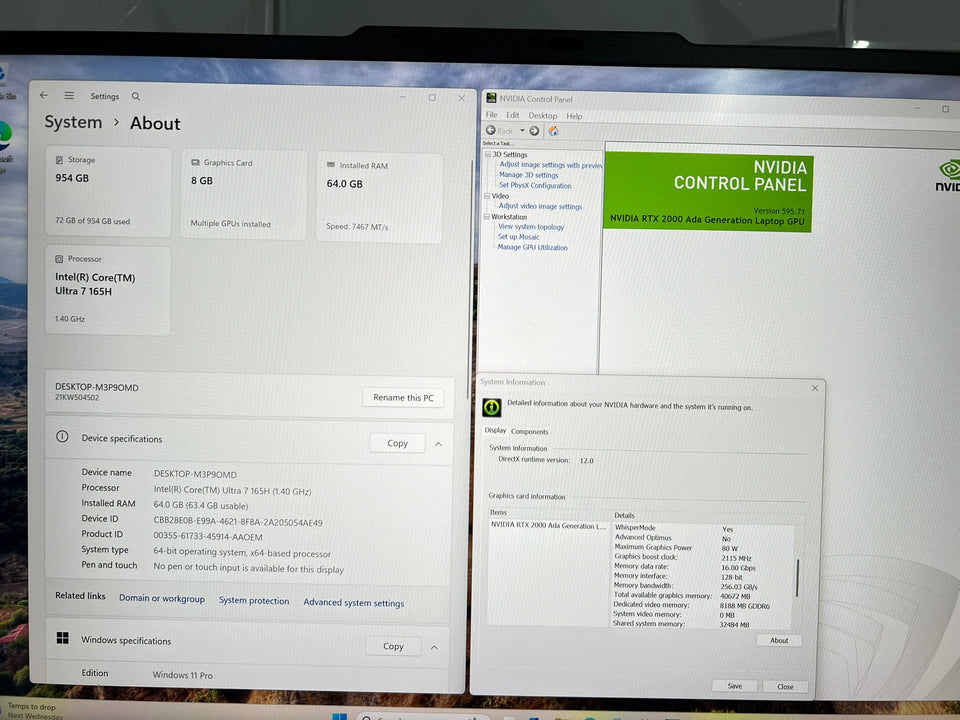Click System Information dialog NVIDIA icon
The height and width of the screenshot is (720, 960).
492,407
